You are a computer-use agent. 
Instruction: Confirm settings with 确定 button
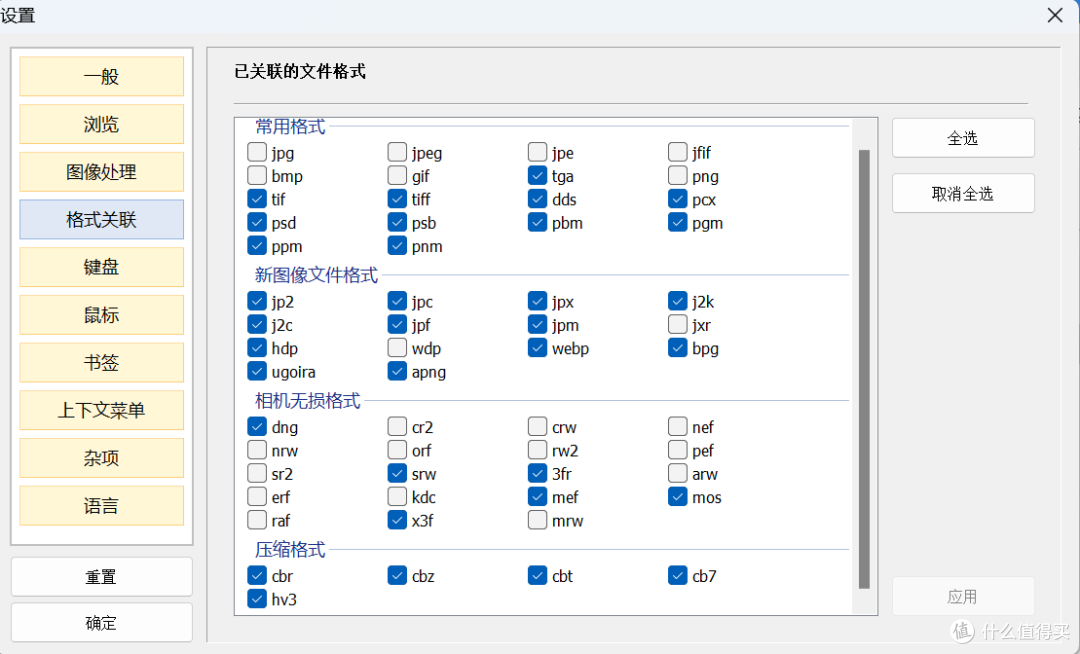[x=101, y=623]
